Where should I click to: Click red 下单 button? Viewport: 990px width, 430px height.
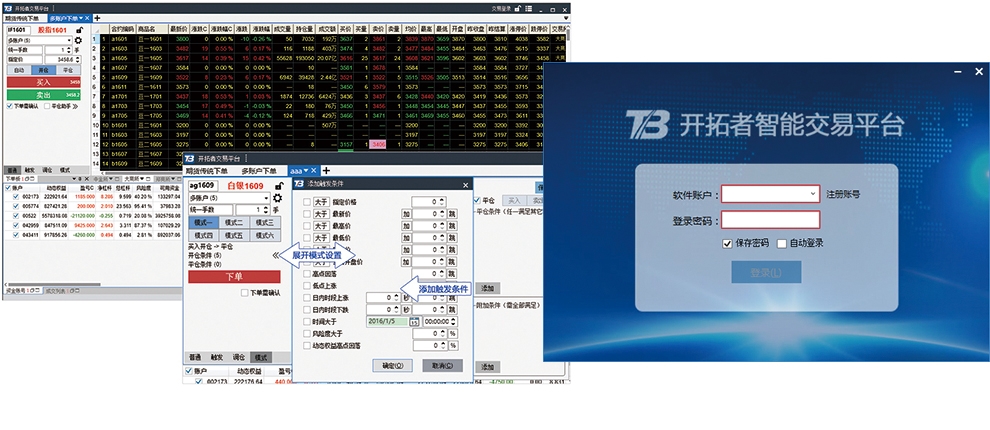(234, 277)
